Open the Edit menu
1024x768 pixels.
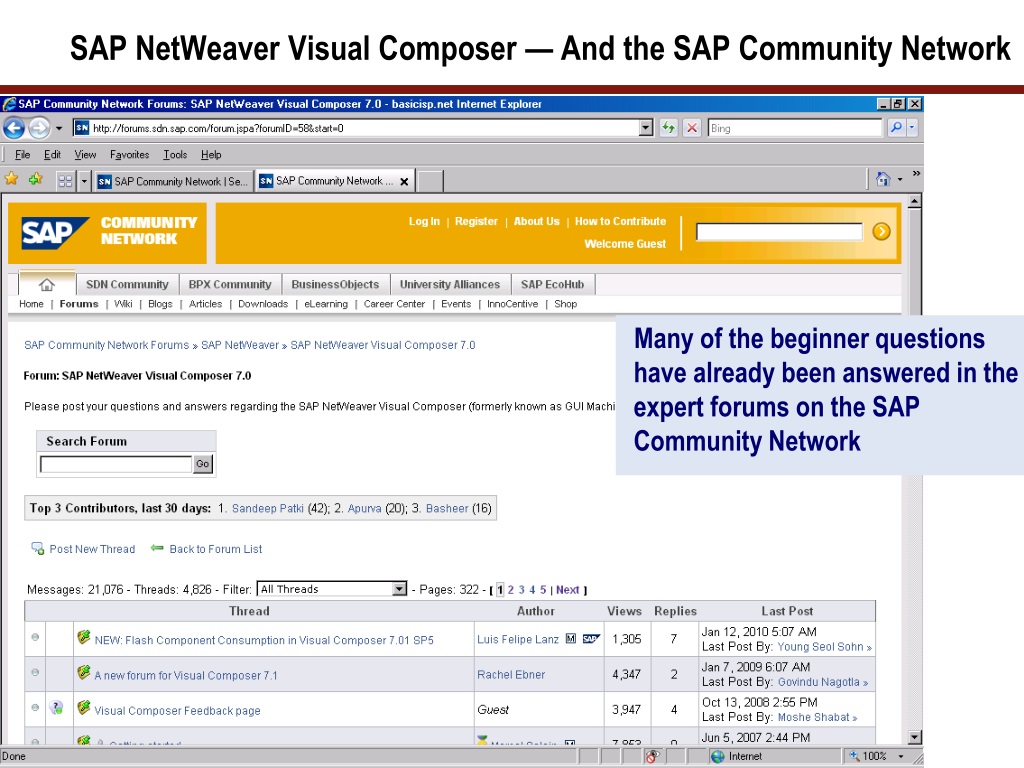52,155
